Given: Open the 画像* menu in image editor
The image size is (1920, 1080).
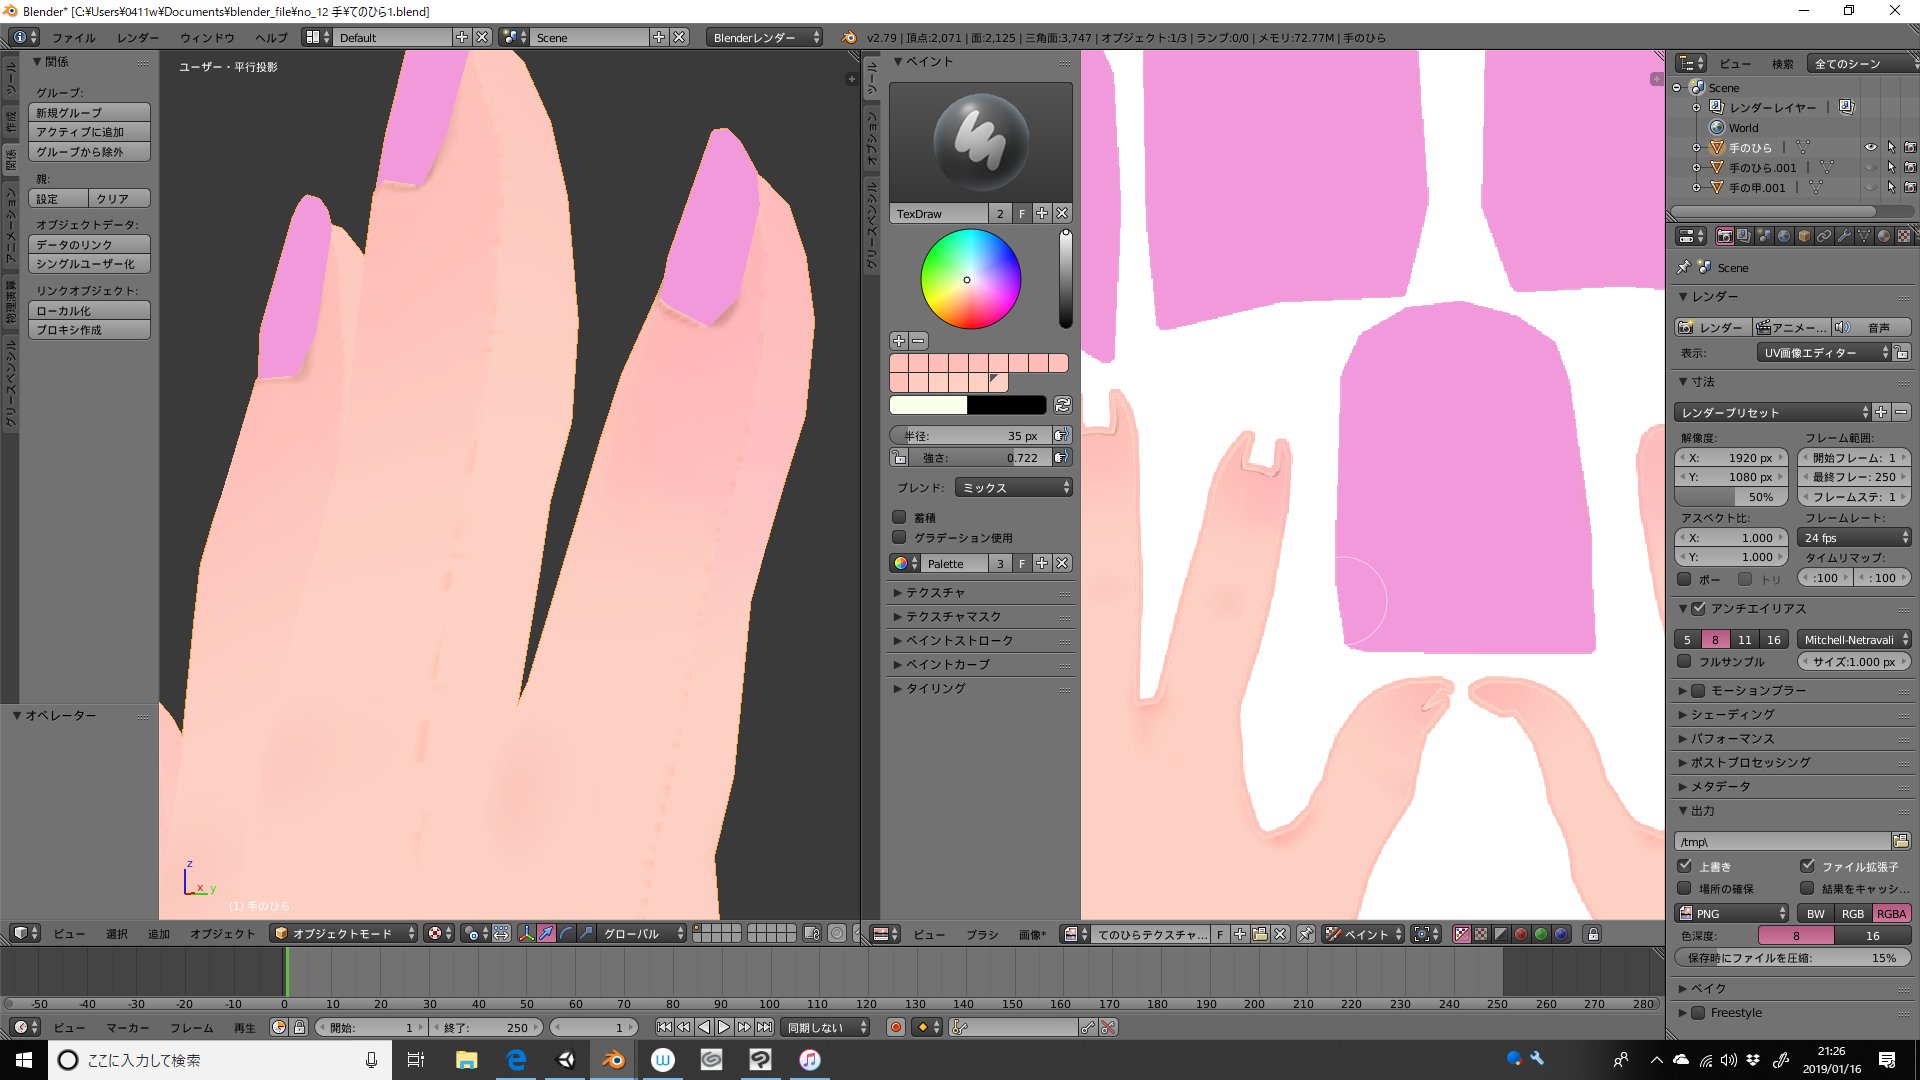Looking at the screenshot, I should [1032, 934].
